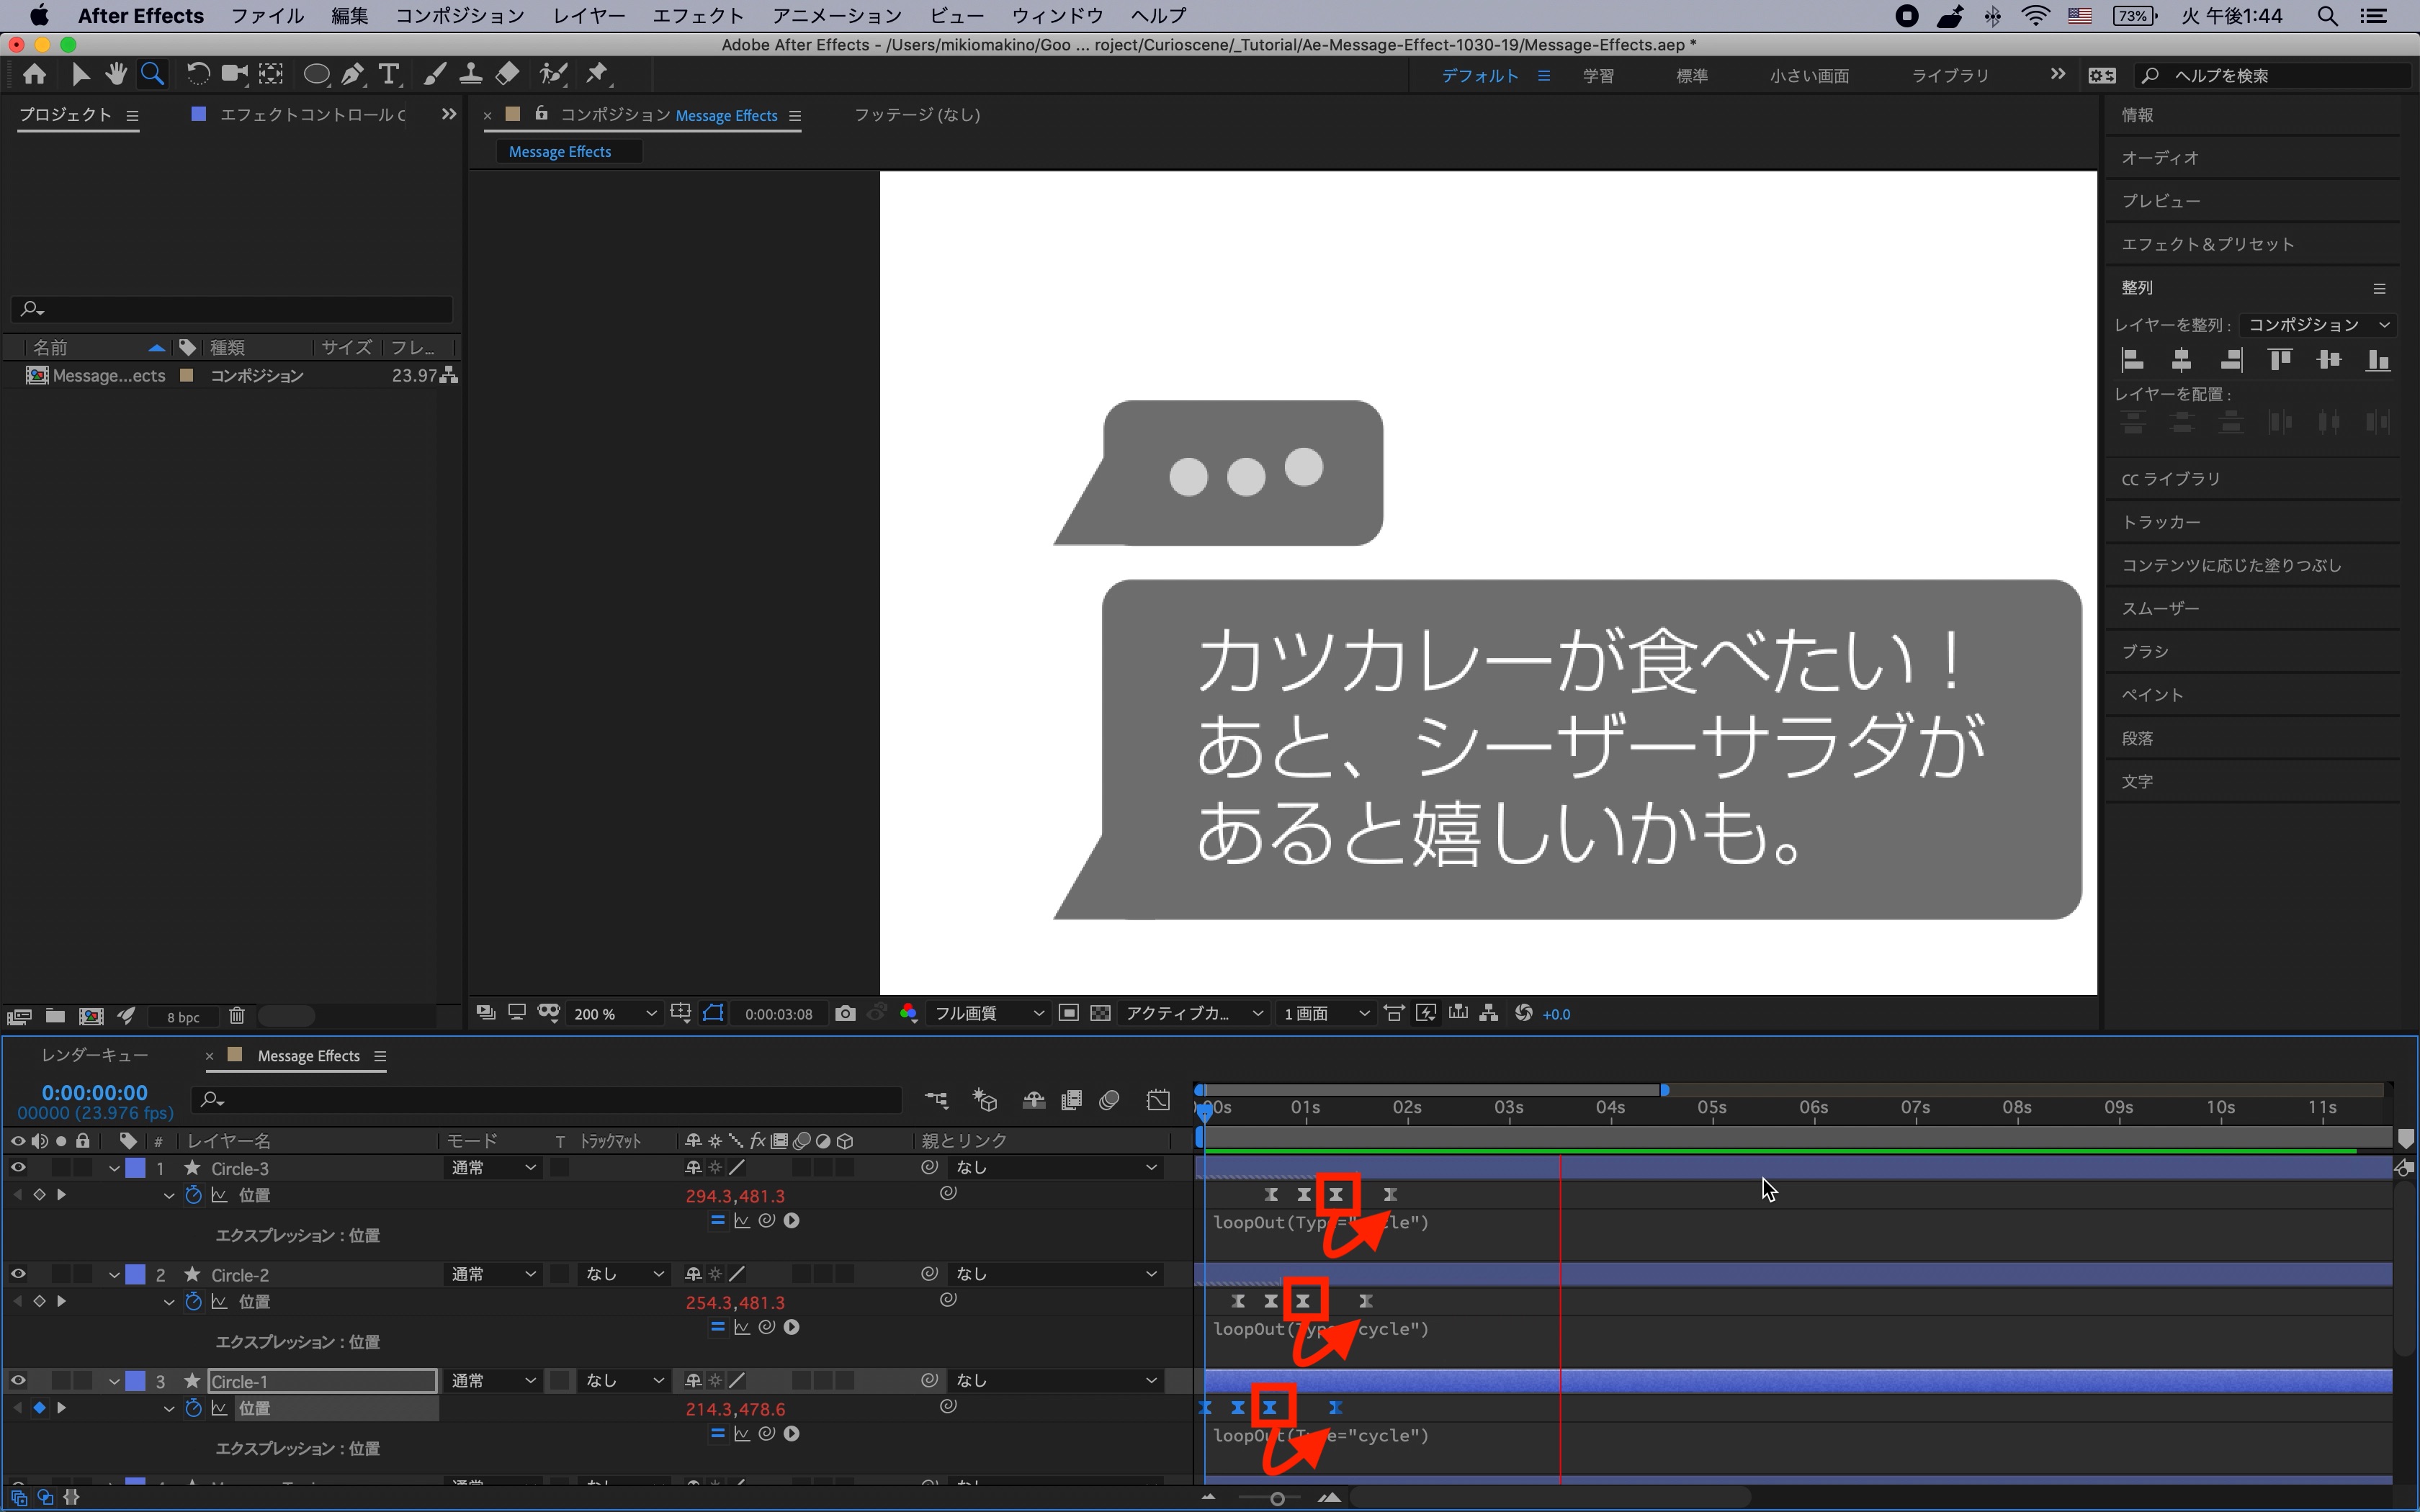Select the Pen tool in toolbar

352,74
